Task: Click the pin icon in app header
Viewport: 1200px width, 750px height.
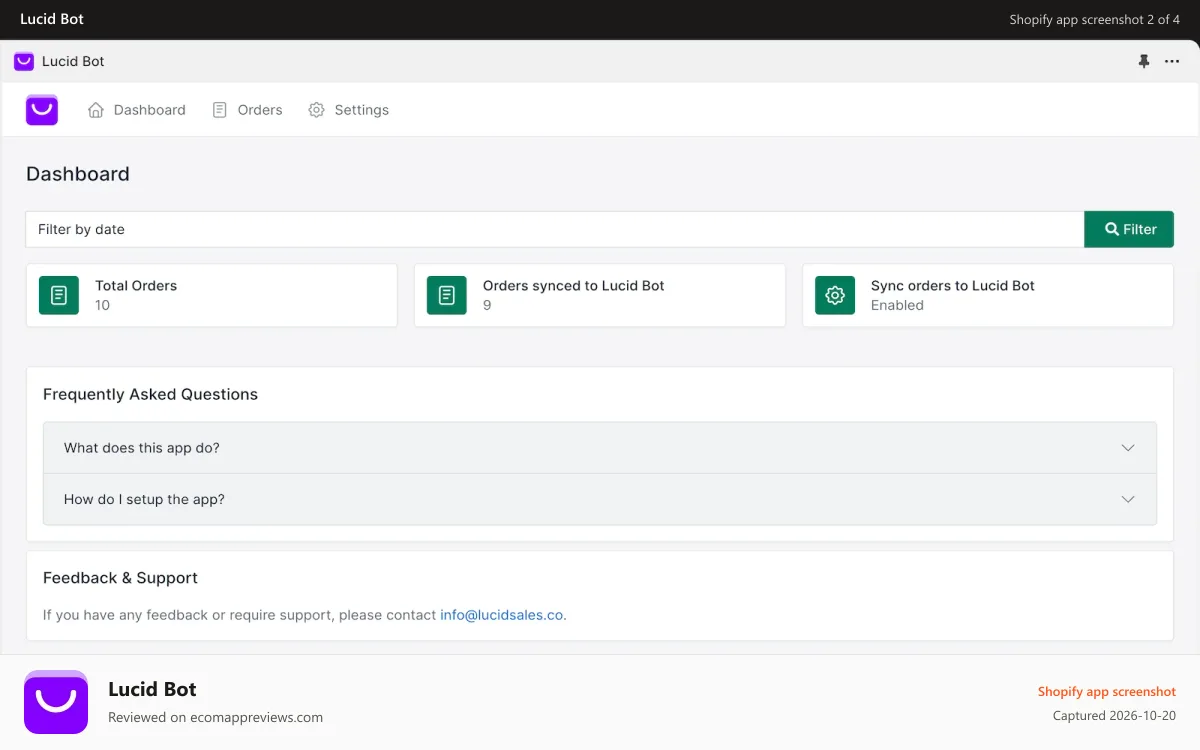Action: (1144, 61)
